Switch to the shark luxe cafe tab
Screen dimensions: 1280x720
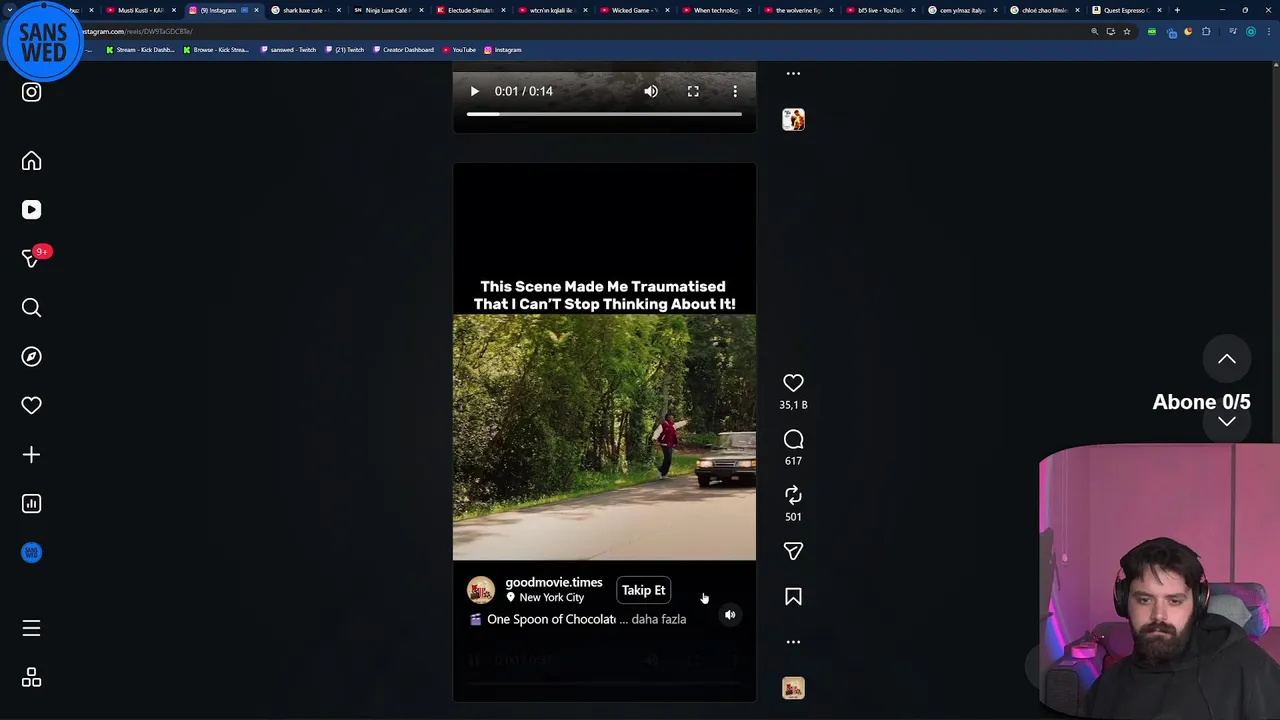point(304,10)
